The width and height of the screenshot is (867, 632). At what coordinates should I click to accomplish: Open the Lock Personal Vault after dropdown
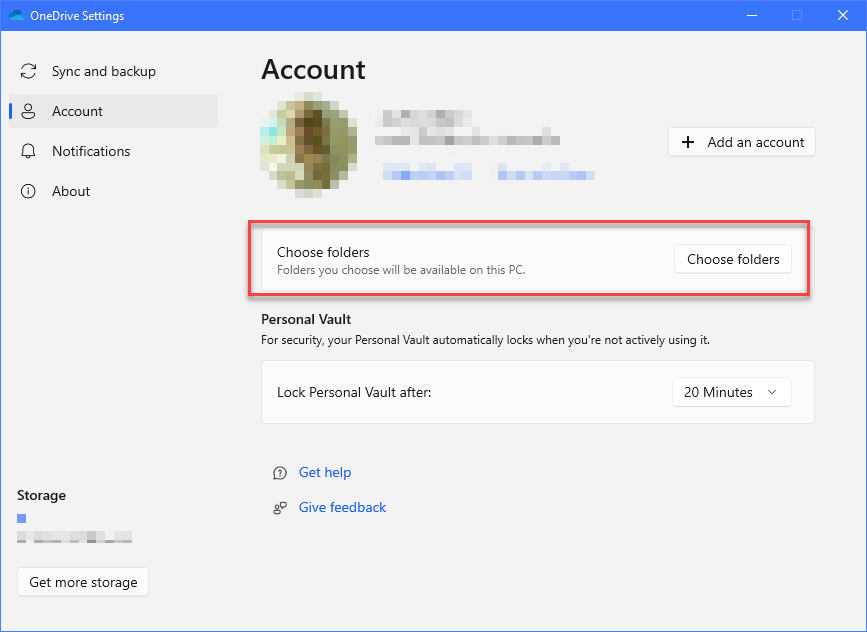pos(732,392)
